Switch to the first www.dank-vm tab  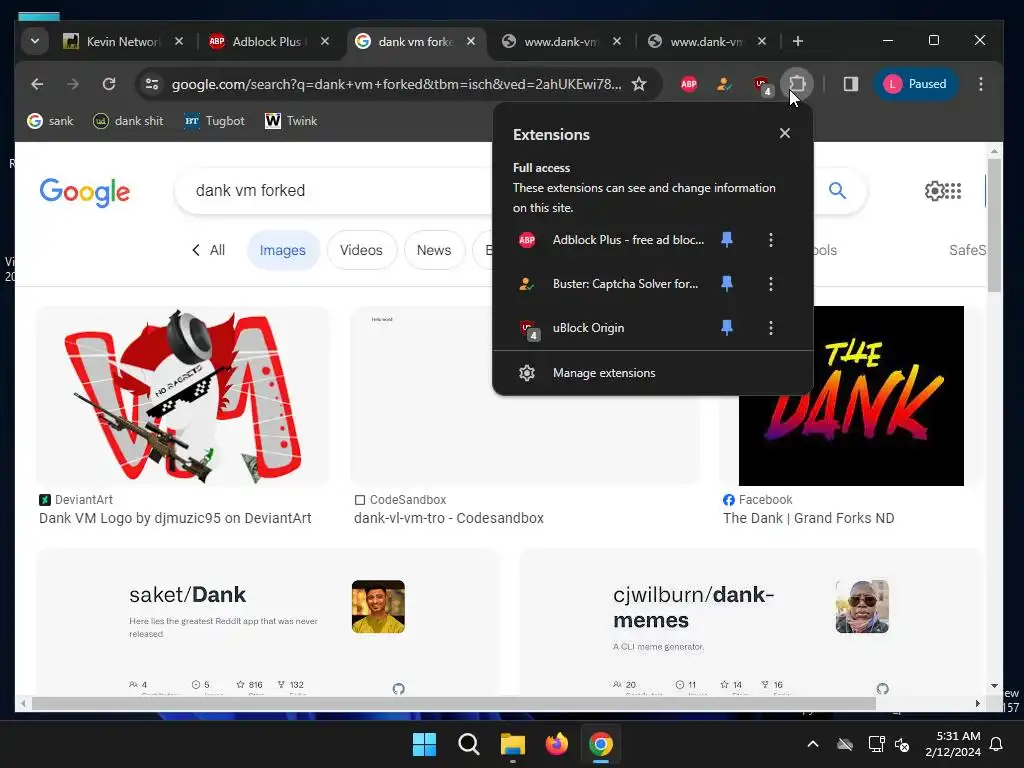(x=560, y=42)
